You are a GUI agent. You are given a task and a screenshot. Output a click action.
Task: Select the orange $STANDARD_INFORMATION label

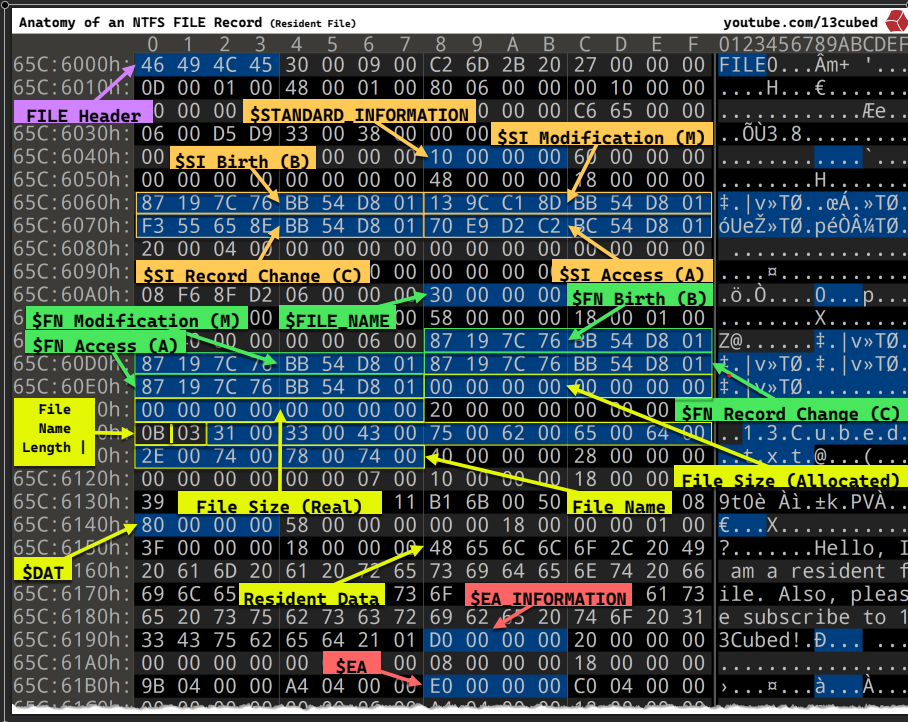point(359,114)
